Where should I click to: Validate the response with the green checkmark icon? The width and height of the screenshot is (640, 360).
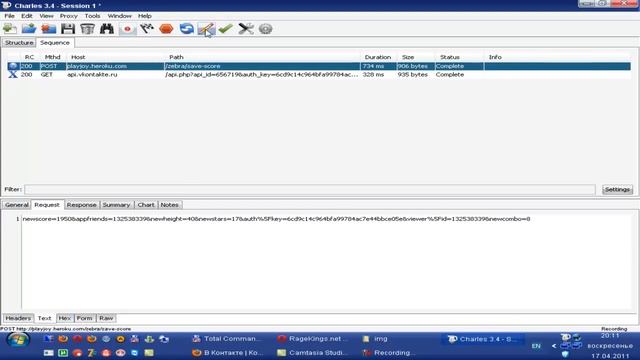click(x=226, y=29)
